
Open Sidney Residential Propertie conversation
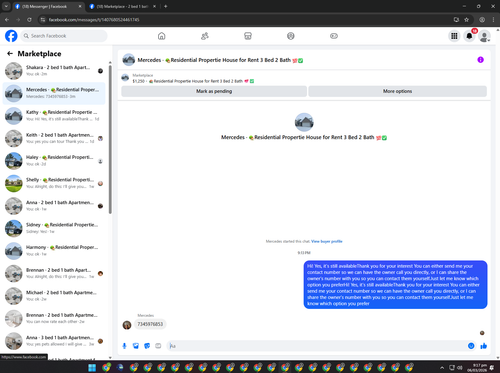54,228
